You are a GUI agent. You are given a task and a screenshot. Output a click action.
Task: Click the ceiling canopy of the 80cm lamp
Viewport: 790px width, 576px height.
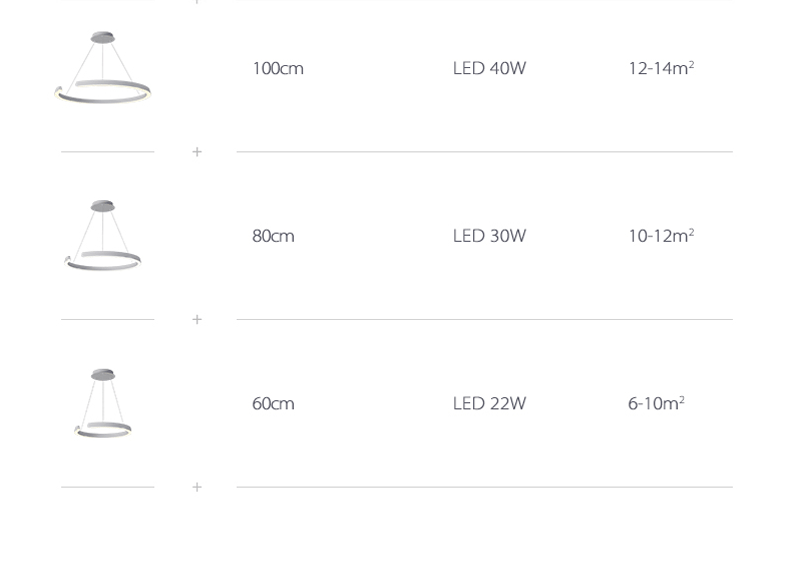(103, 206)
